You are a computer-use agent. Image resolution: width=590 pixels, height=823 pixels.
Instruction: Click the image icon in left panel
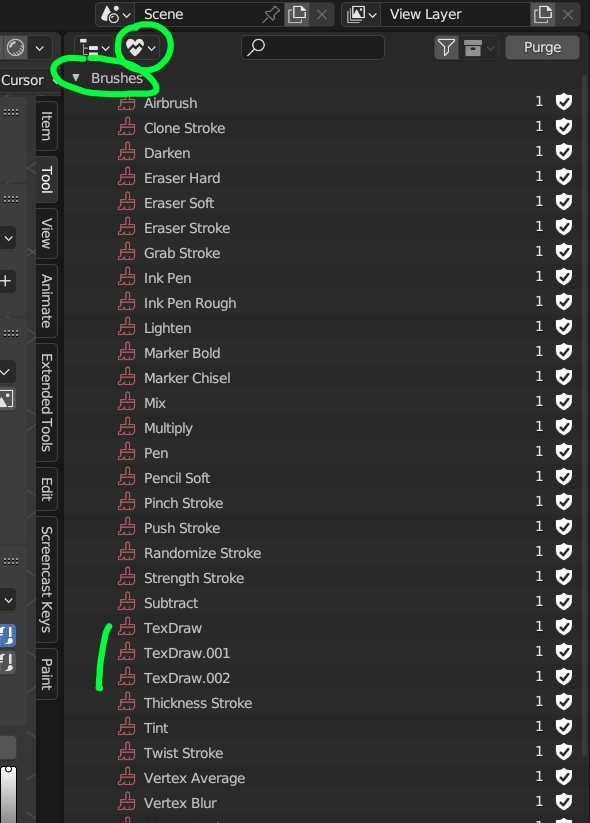6,399
